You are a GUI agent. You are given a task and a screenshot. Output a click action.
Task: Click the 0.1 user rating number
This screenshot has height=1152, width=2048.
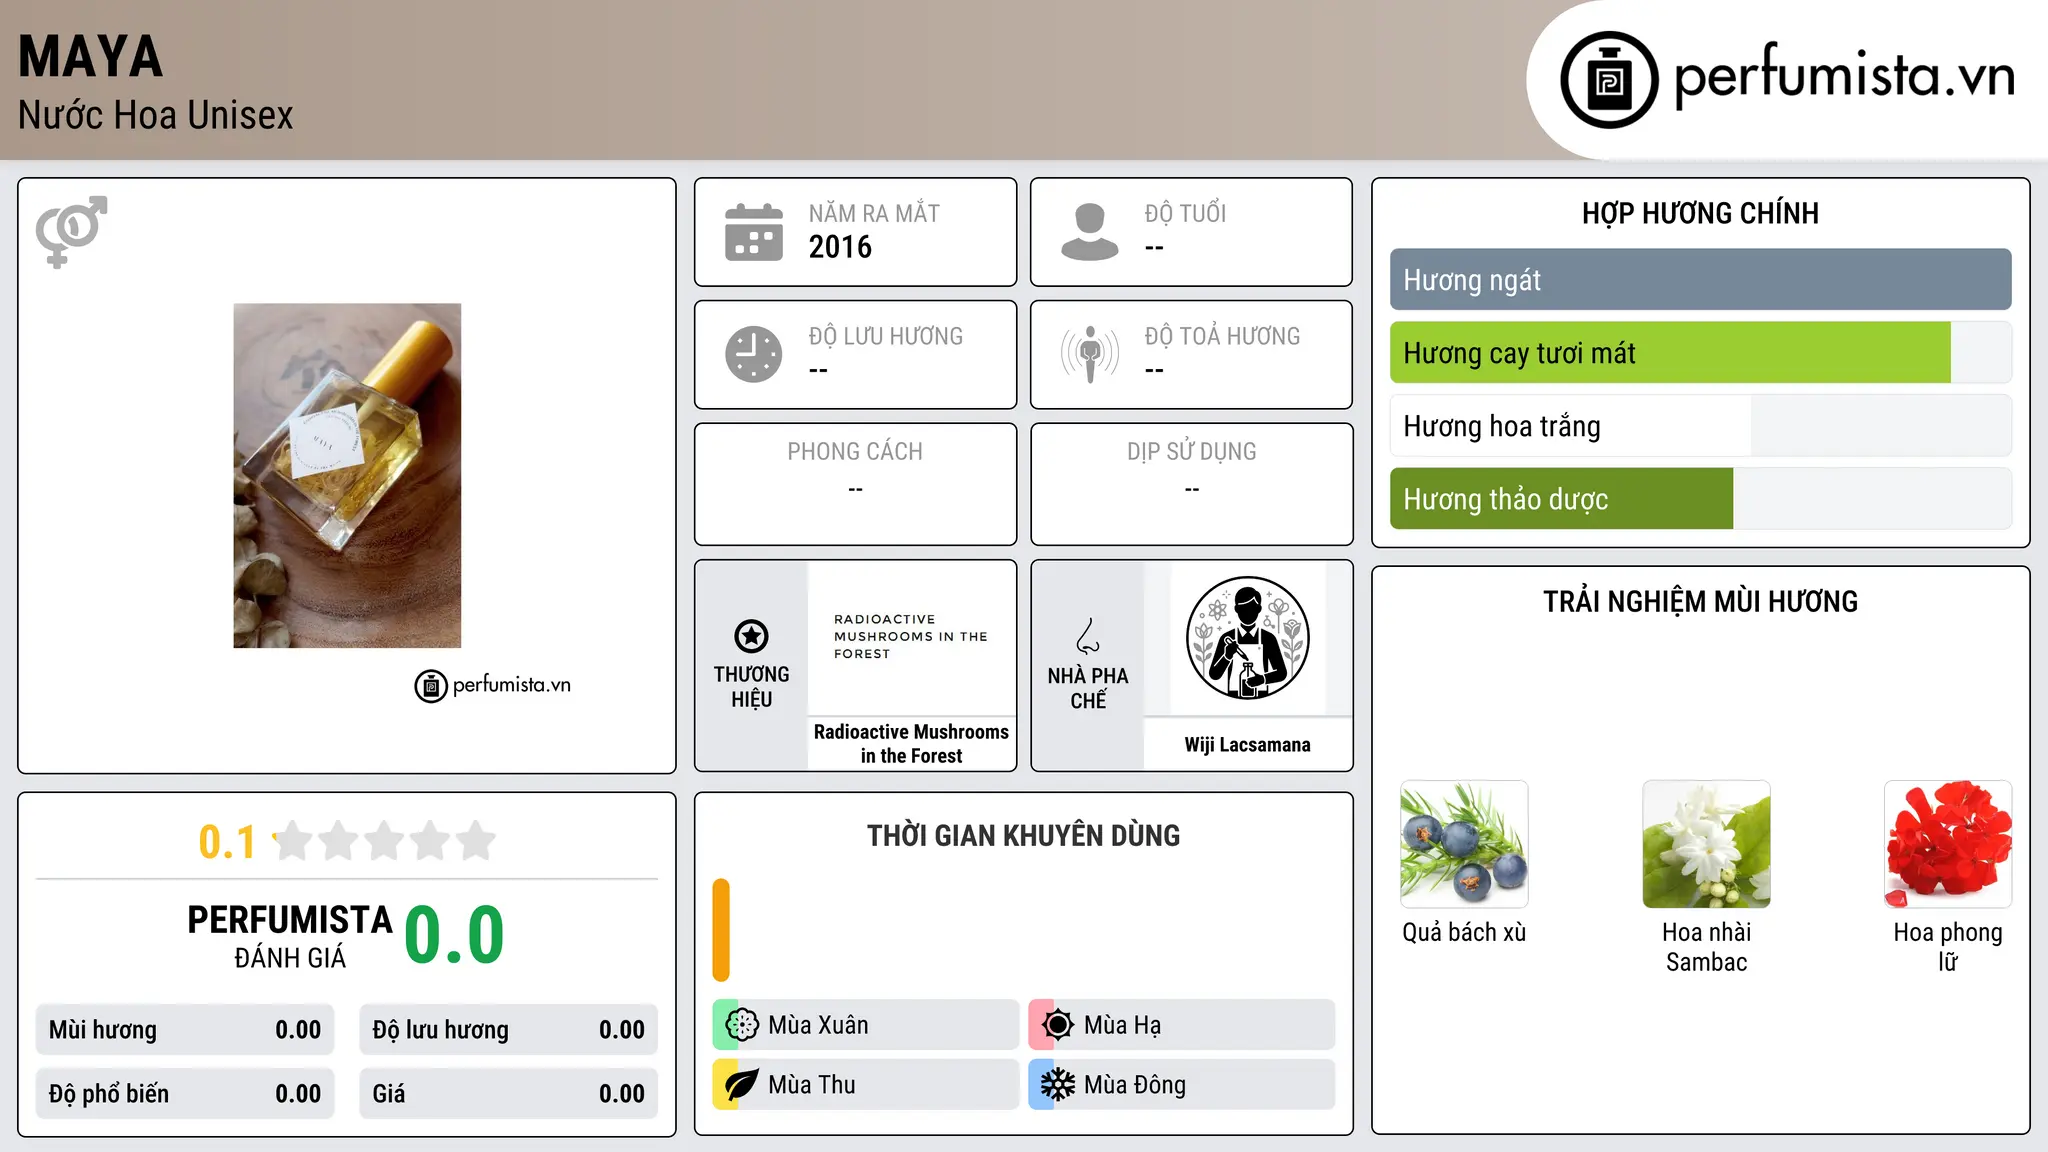point(227,842)
